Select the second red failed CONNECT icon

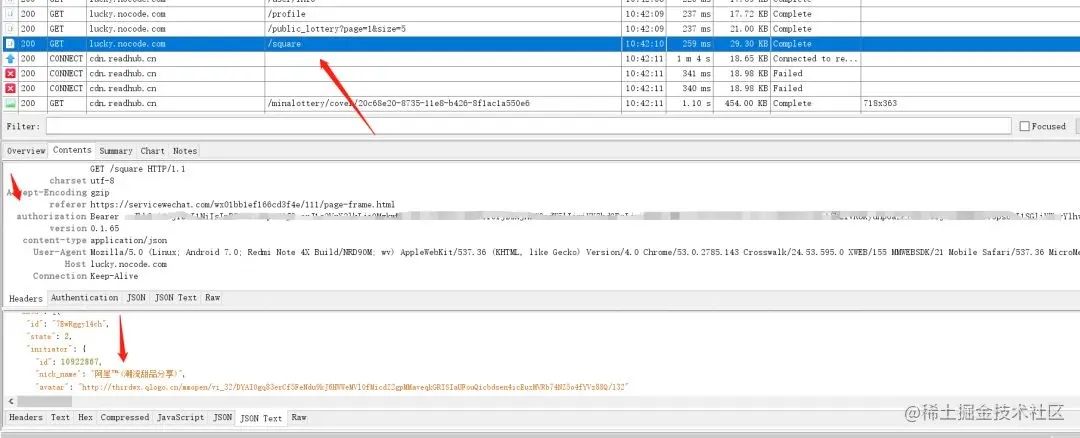click(10, 88)
